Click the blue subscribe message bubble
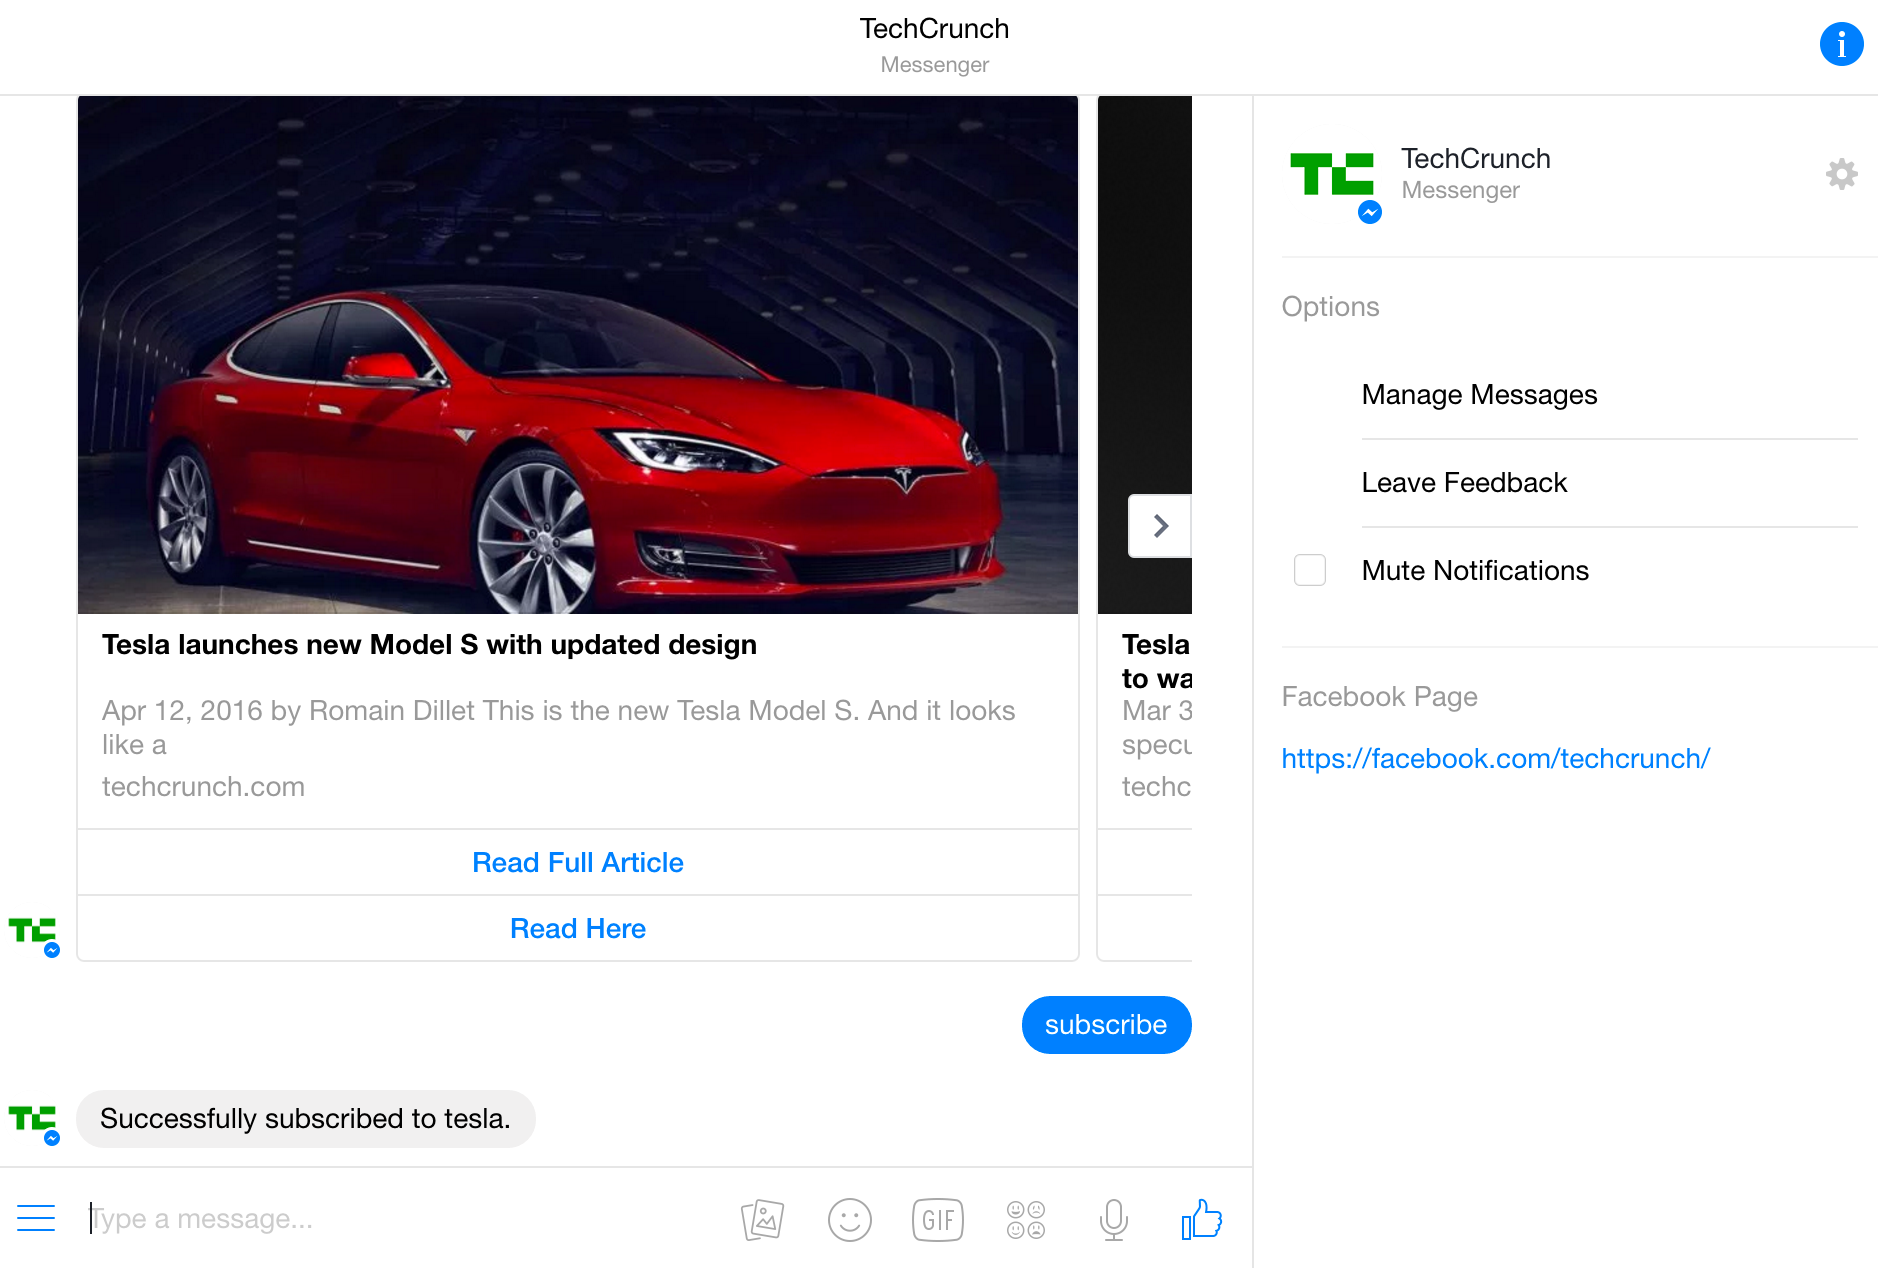The height and width of the screenshot is (1268, 1878). click(1105, 1025)
